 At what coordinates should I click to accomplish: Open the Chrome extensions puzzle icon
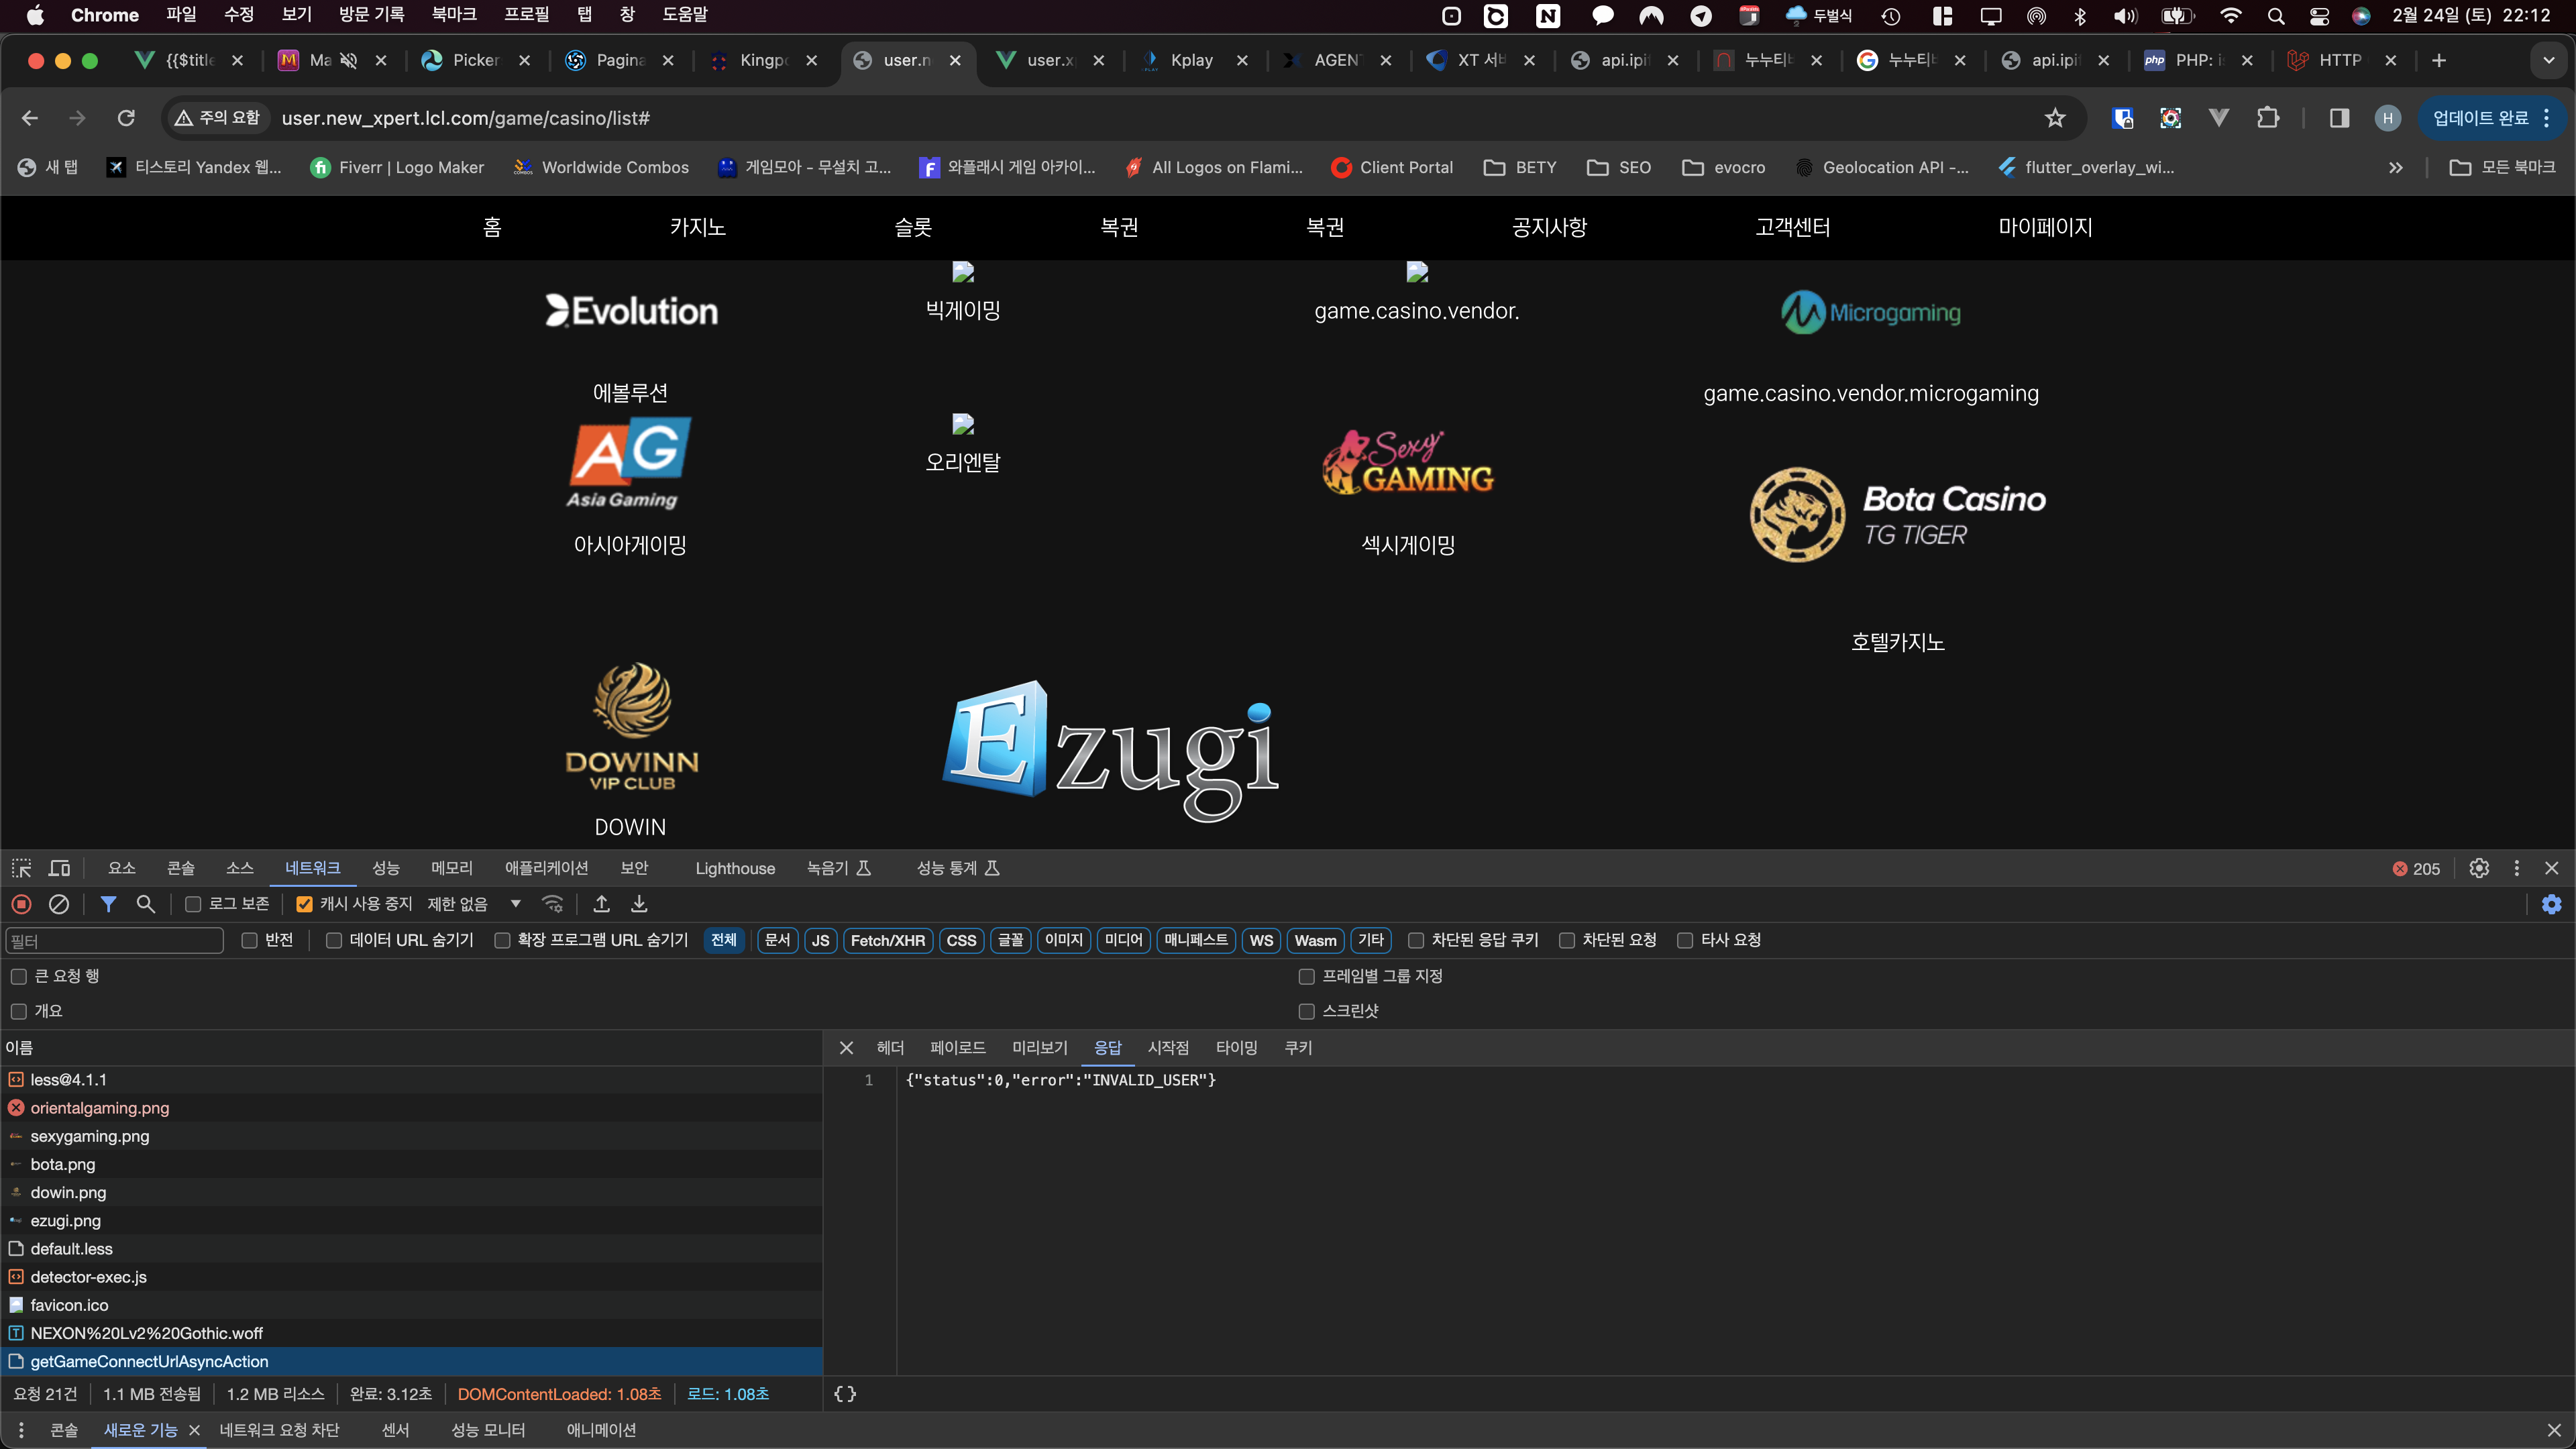tap(2268, 118)
